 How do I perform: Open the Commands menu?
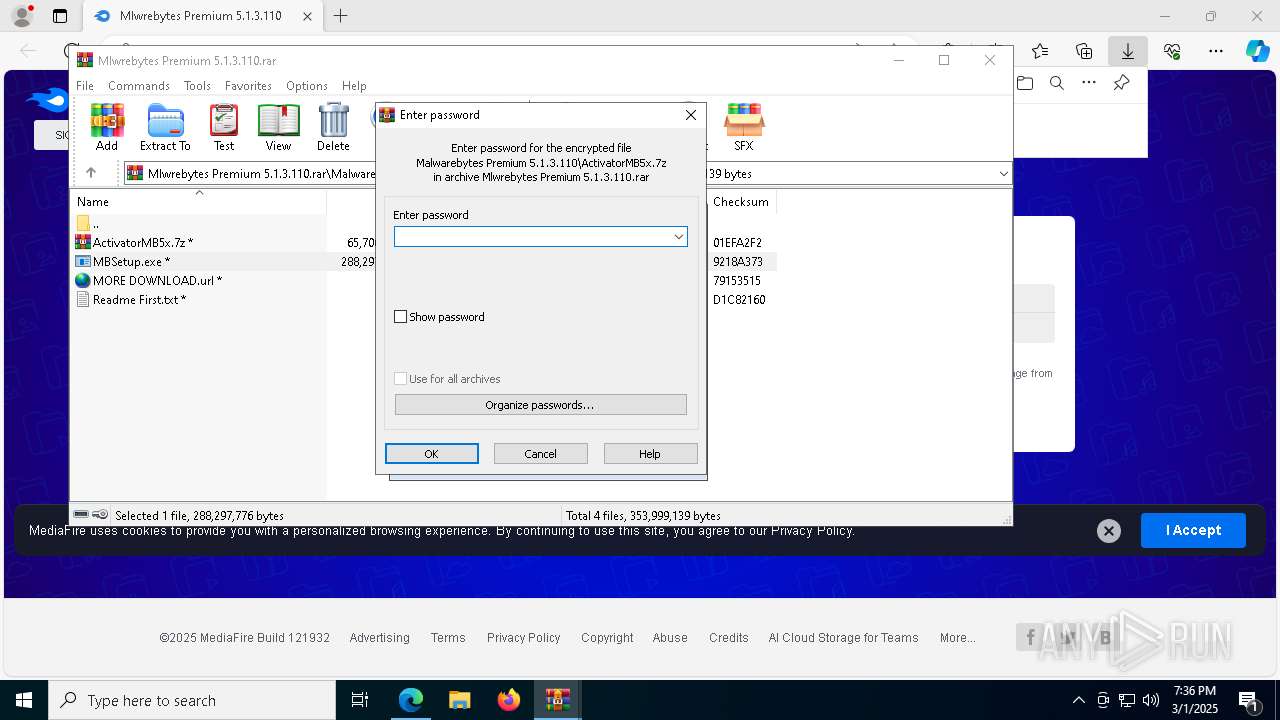point(139,86)
